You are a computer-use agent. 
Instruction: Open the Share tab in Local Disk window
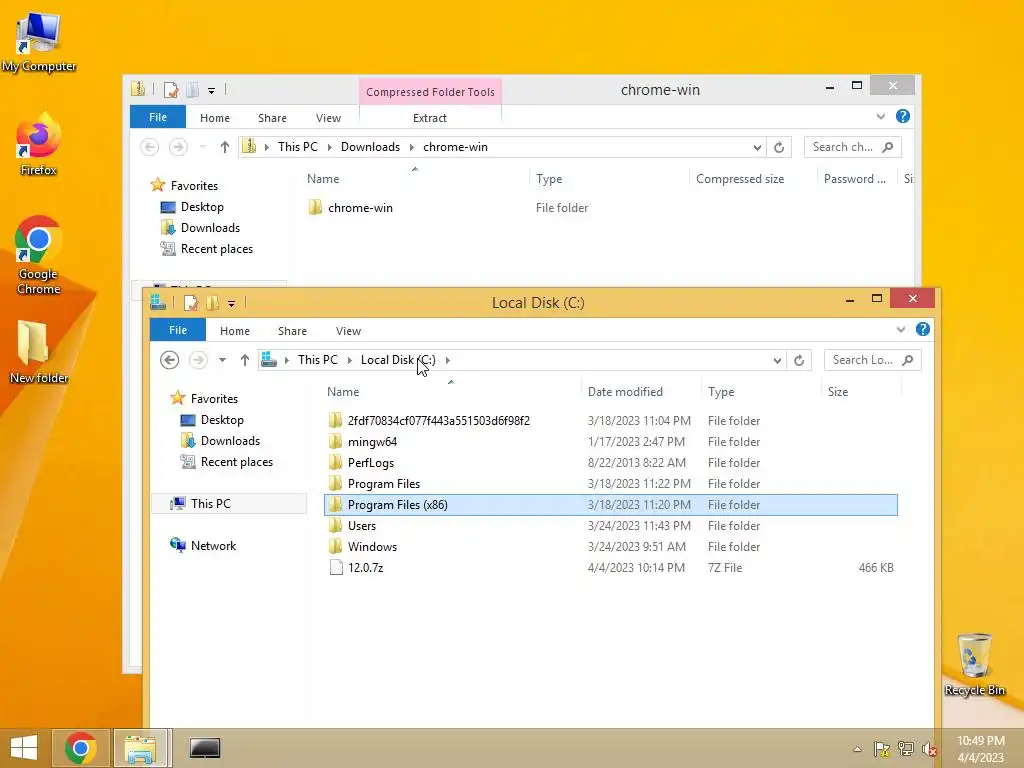(292, 331)
